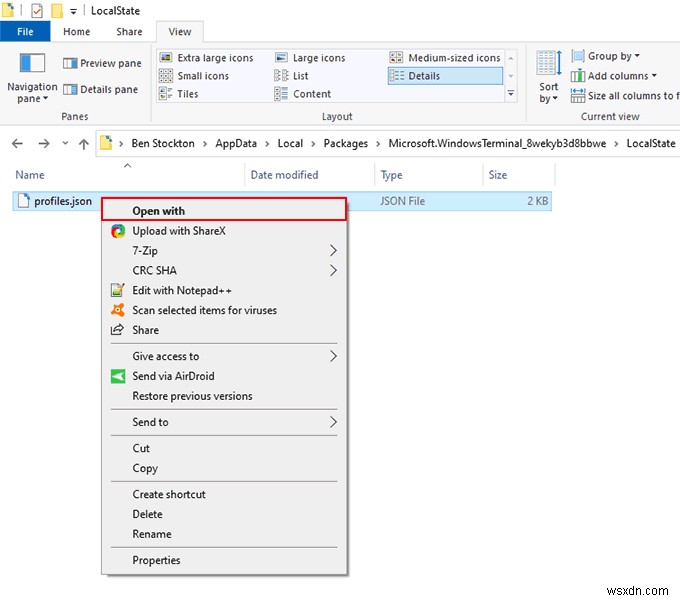The height and width of the screenshot is (601, 680).
Task: Open Customize Quick Access Toolbar dropdown
Action: tap(73, 11)
